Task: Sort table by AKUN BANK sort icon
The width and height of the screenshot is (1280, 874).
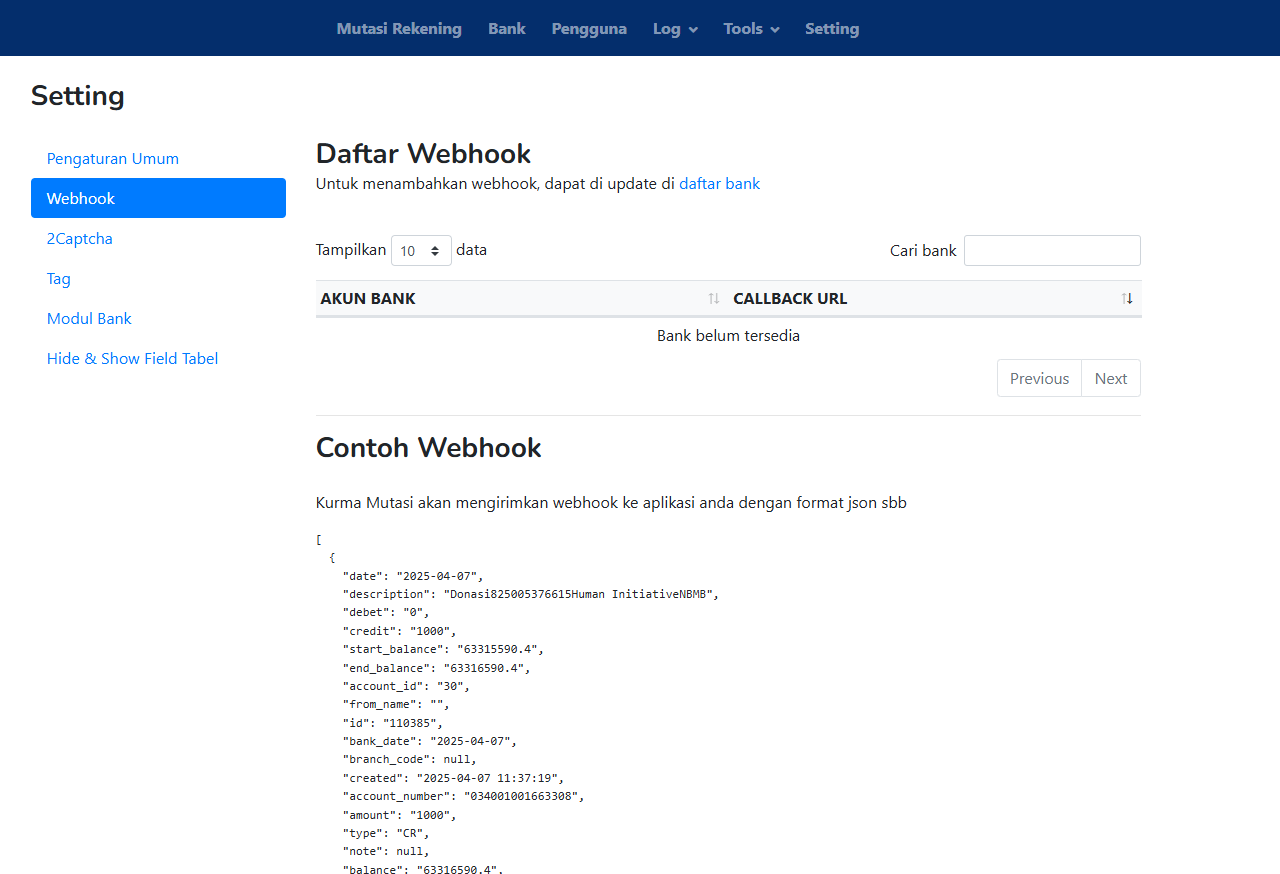Action: point(714,299)
